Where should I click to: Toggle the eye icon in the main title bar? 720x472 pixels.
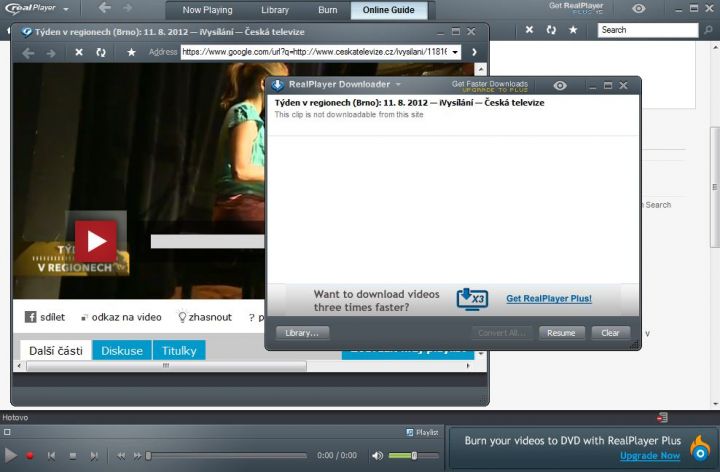pyautogui.click(x=638, y=8)
